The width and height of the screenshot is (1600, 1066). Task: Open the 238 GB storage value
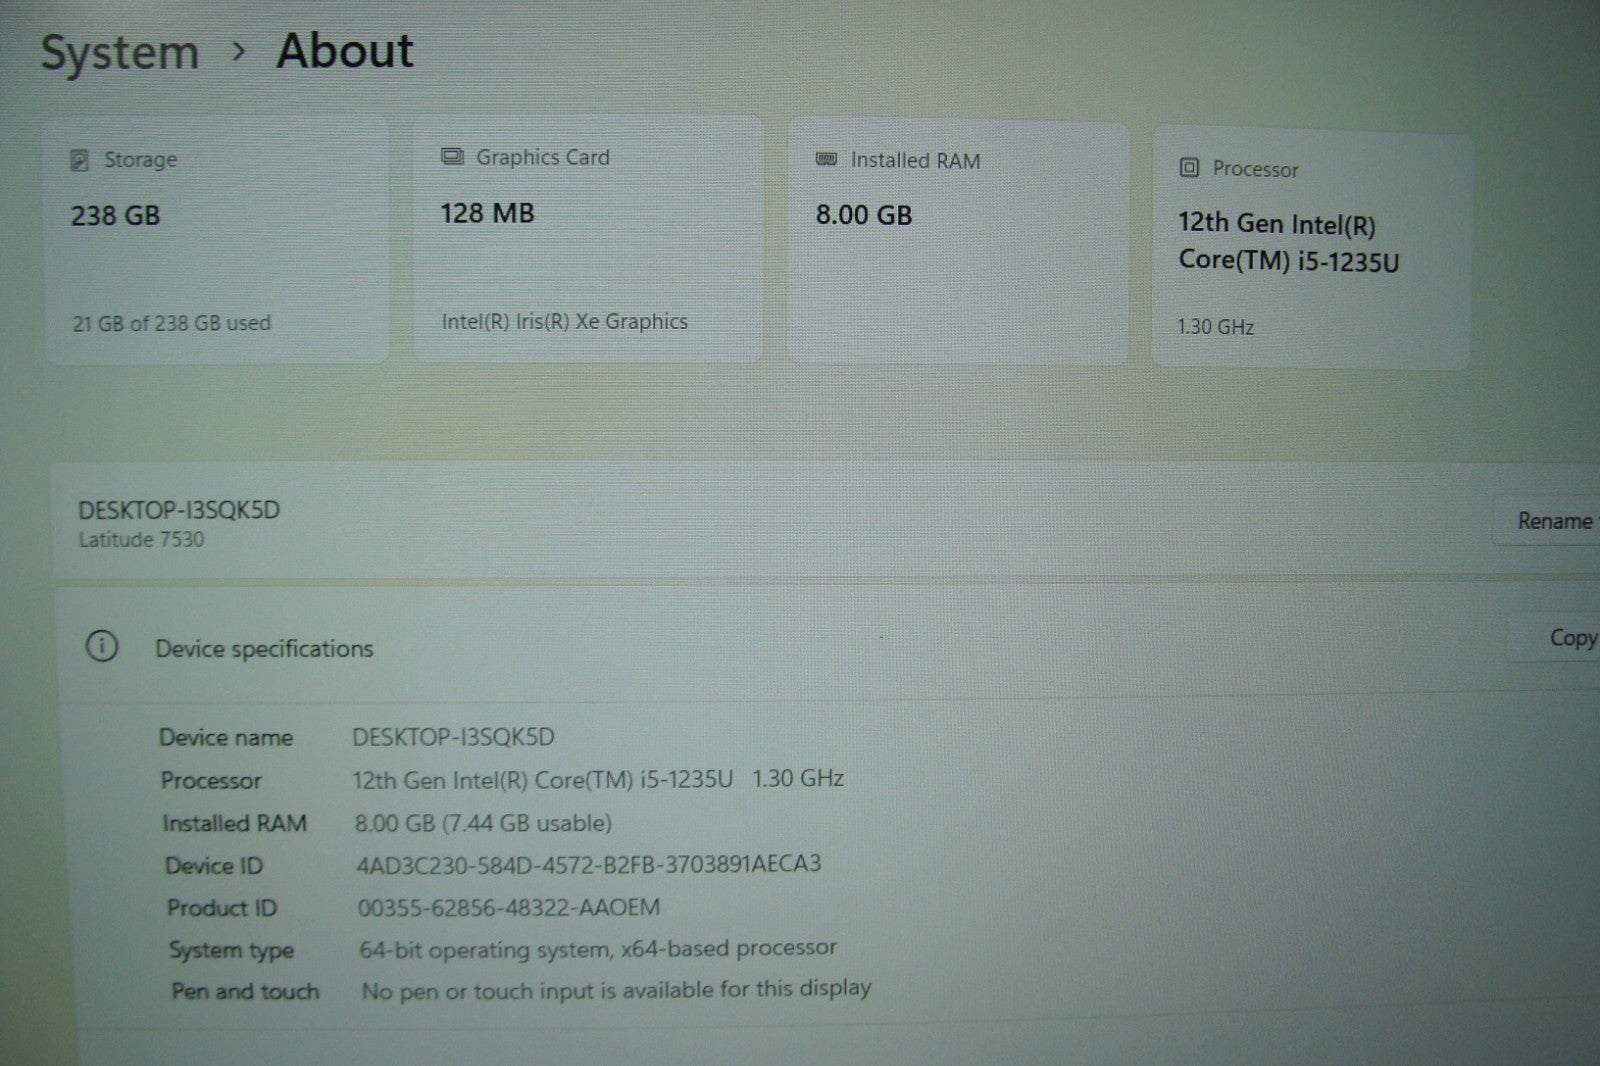pos(115,216)
